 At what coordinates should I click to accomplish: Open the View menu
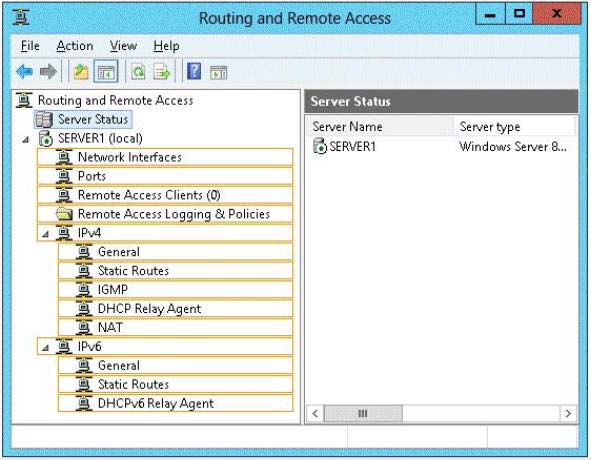click(123, 46)
